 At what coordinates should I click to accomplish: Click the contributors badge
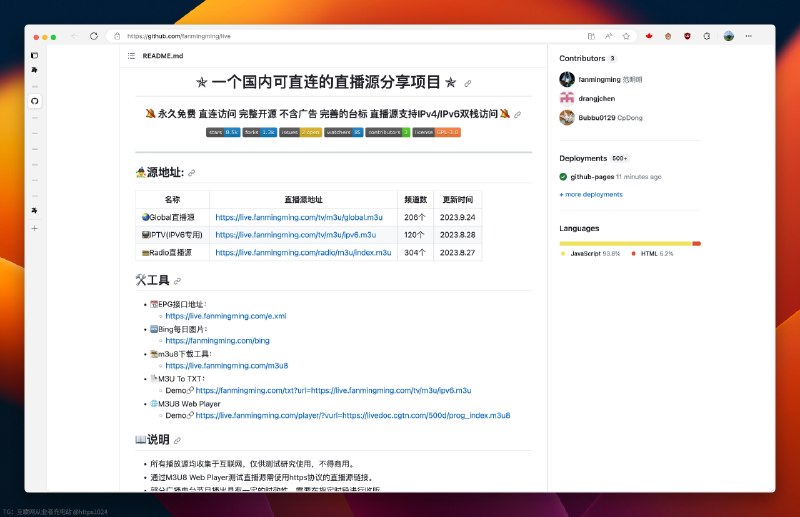click(387, 132)
